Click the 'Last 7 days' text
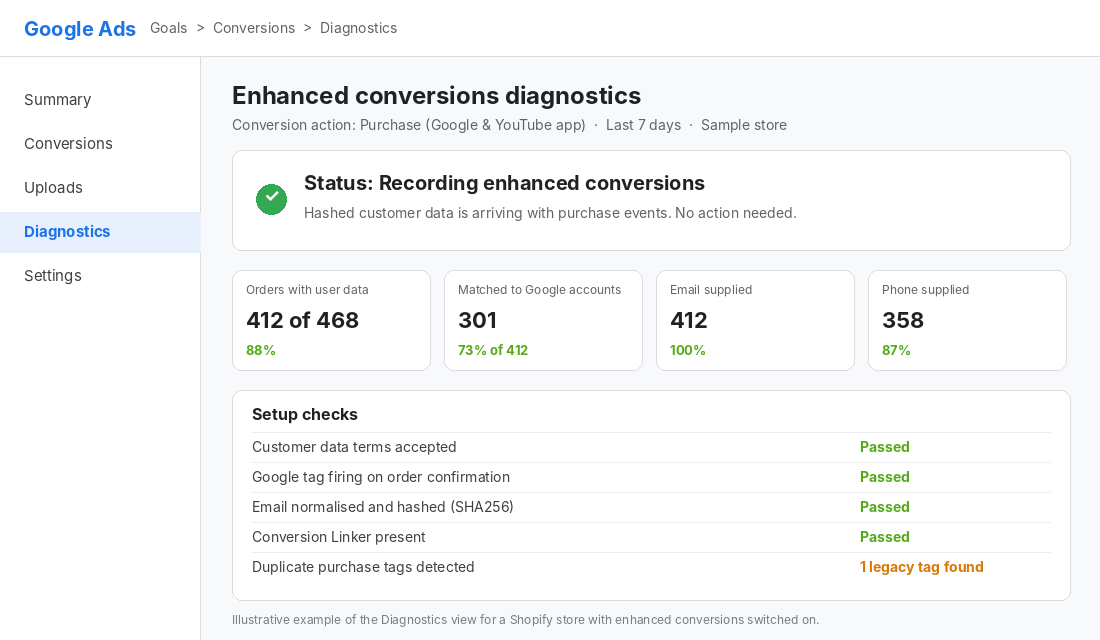The width and height of the screenshot is (1100, 640). (x=643, y=125)
